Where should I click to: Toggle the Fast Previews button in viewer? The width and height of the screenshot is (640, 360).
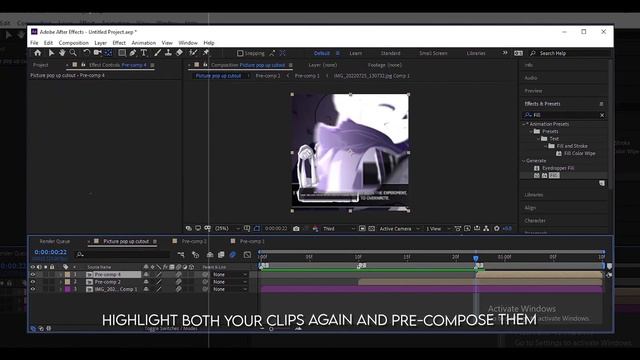tap(467, 229)
